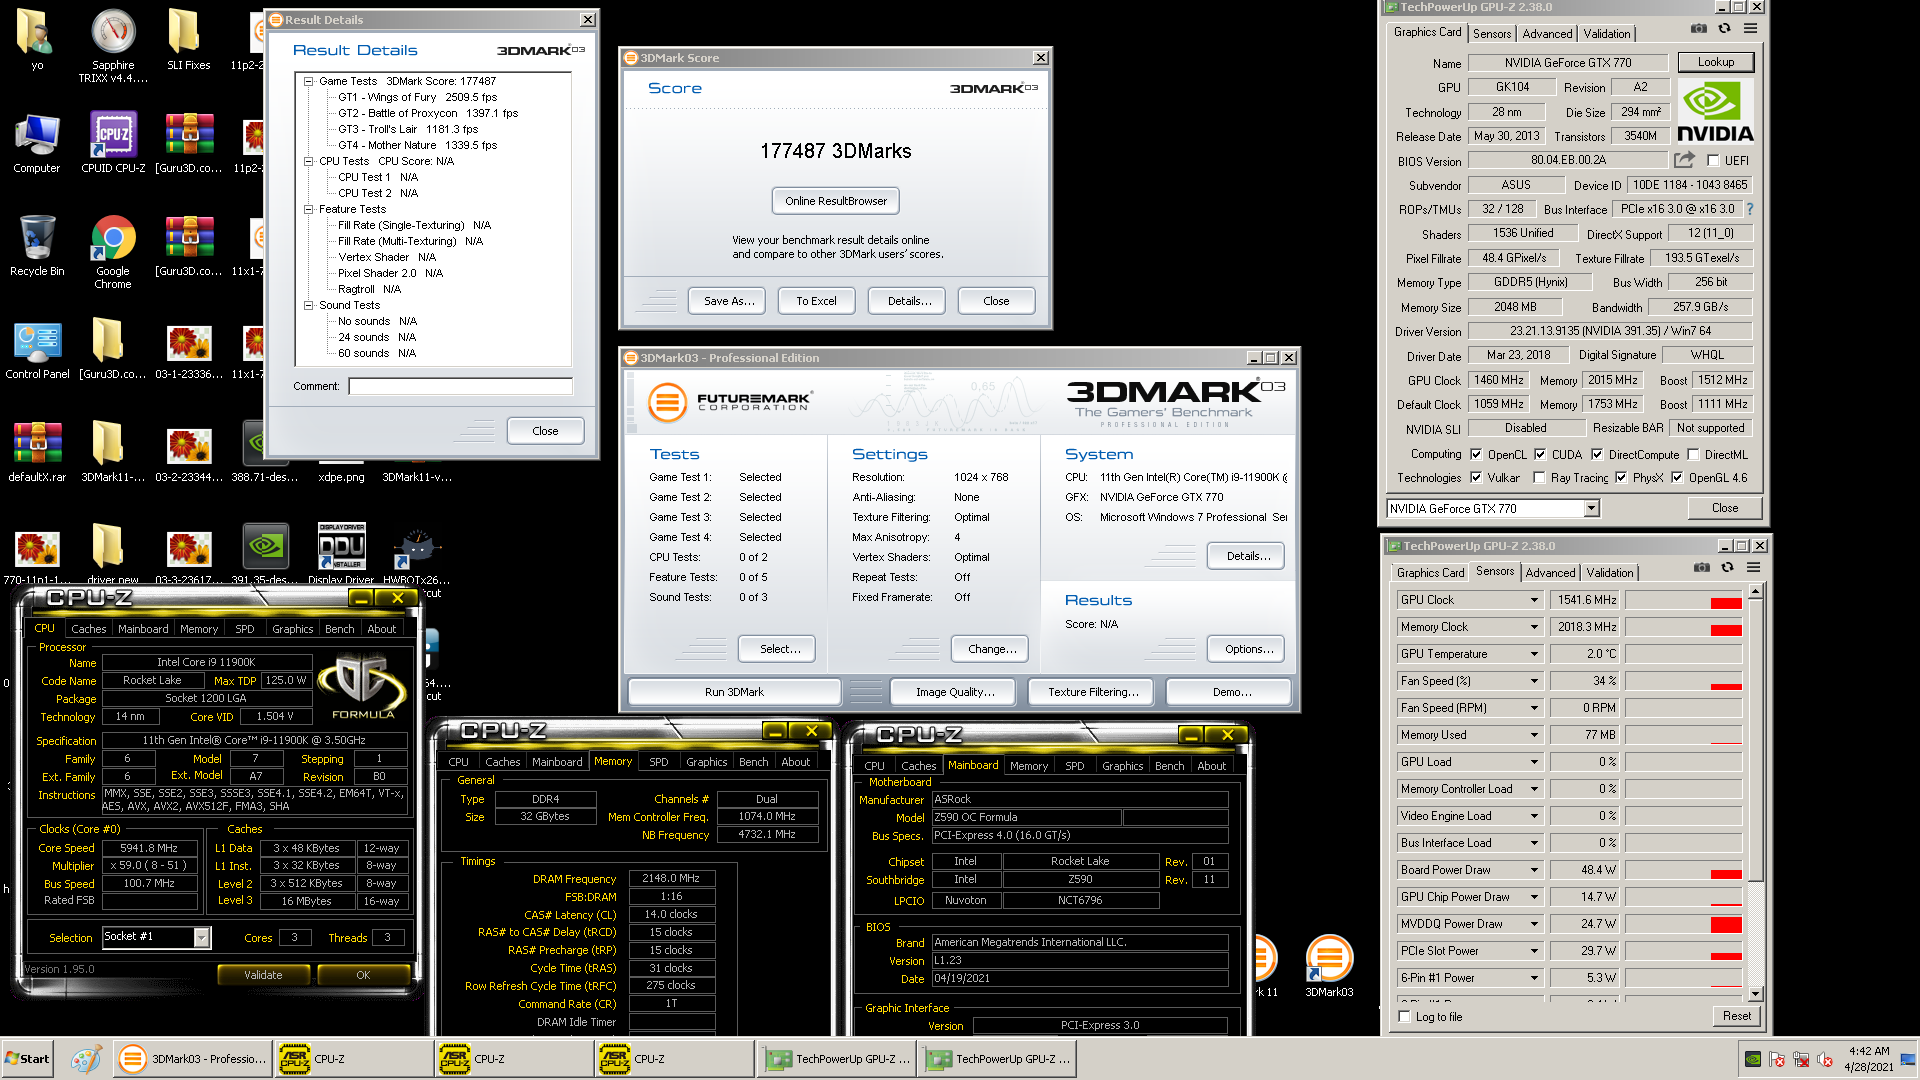
Task: Open About tab in CPU tab CPU-Z window
Action: coord(381,629)
